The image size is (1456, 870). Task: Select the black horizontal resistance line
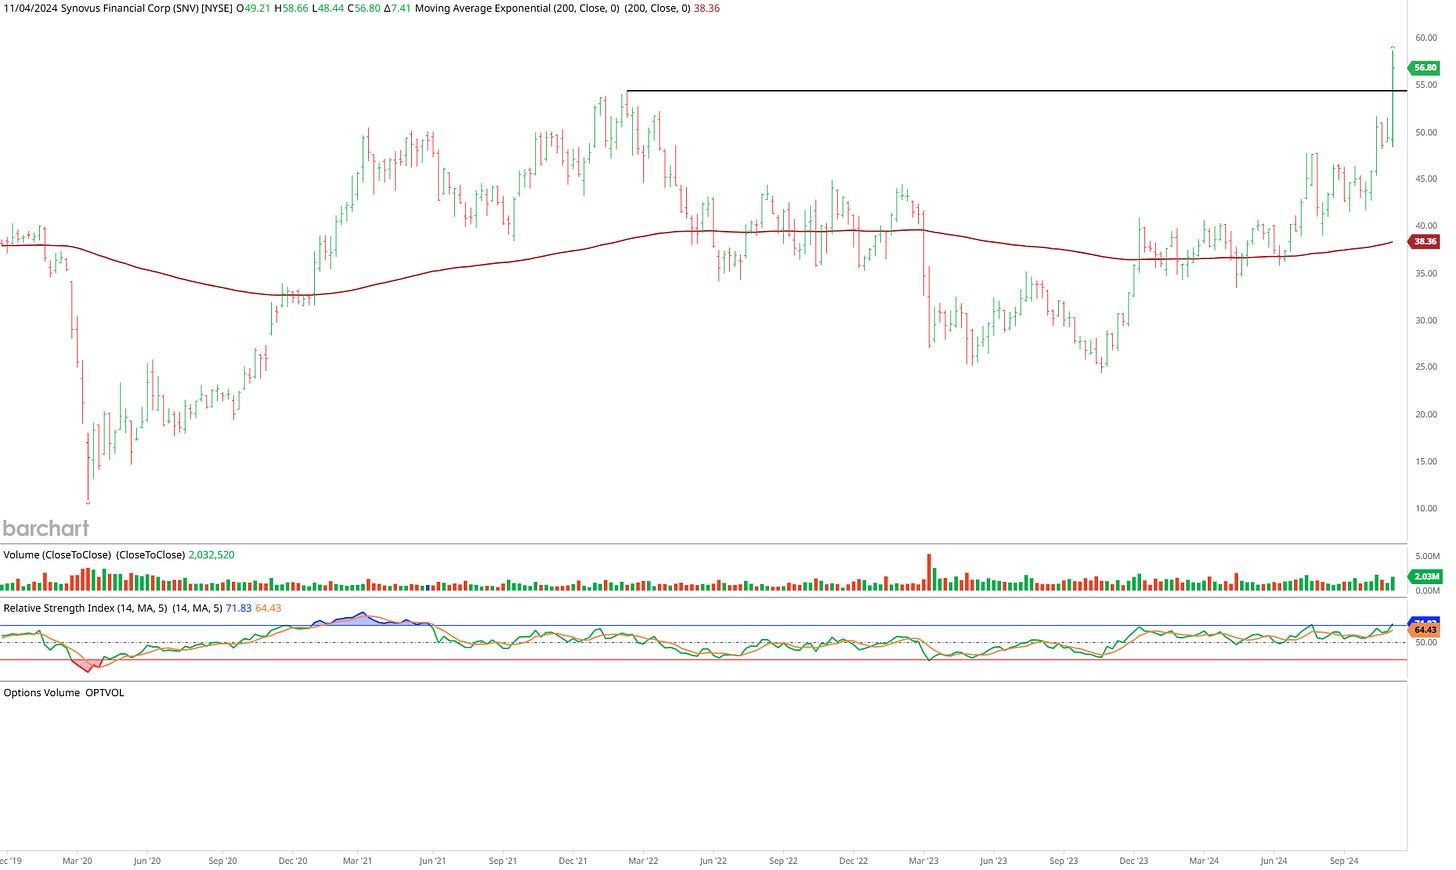click(1016, 91)
